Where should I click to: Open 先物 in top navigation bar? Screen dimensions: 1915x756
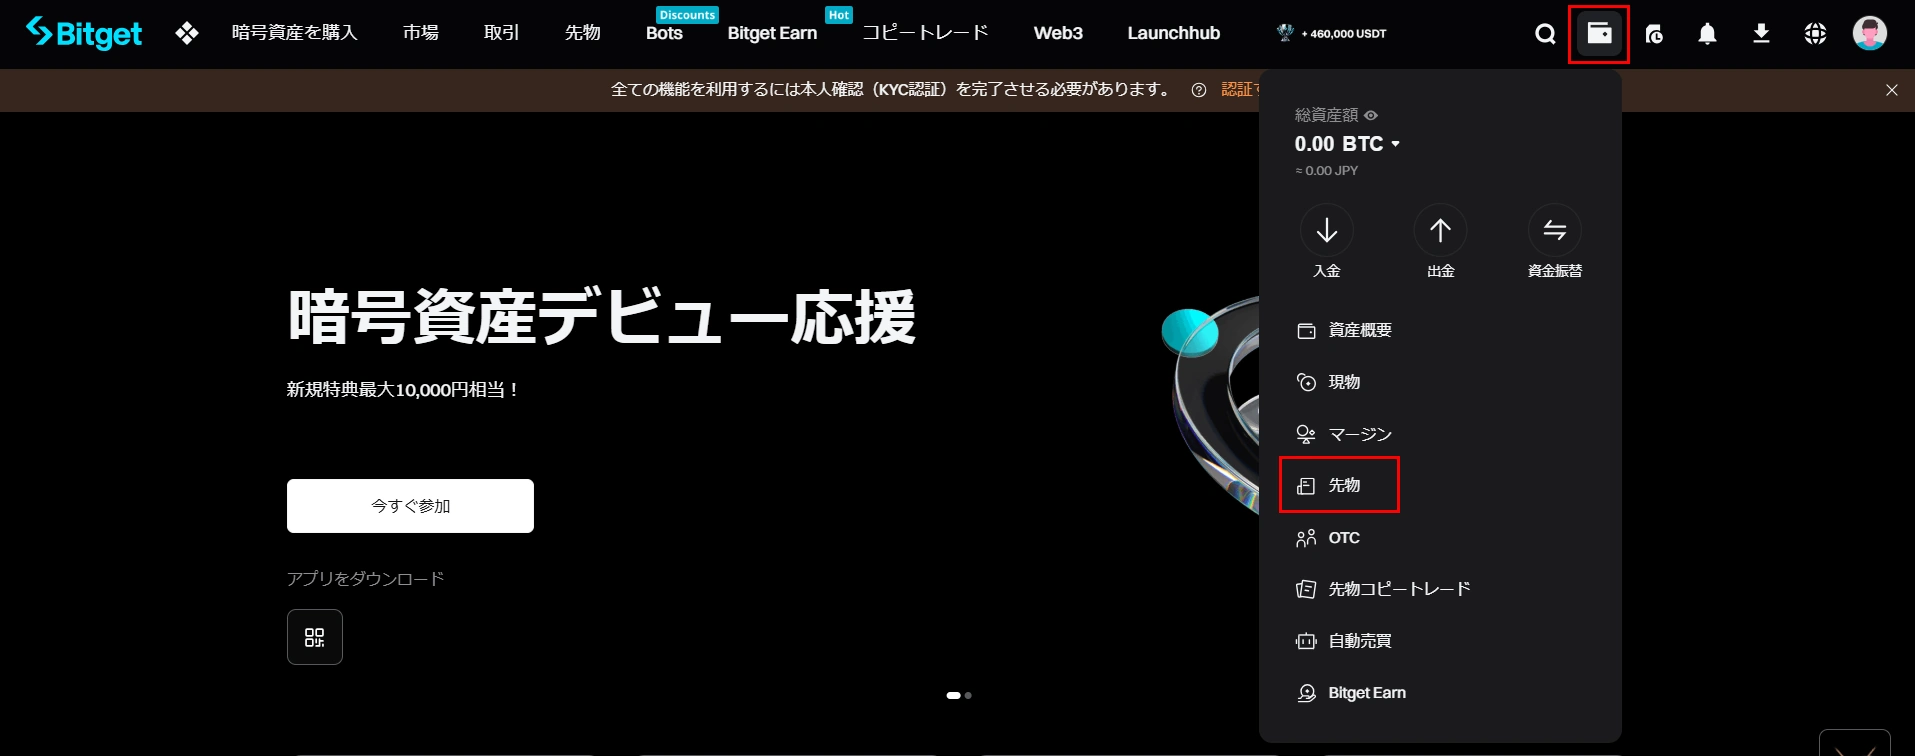[x=583, y=33]
